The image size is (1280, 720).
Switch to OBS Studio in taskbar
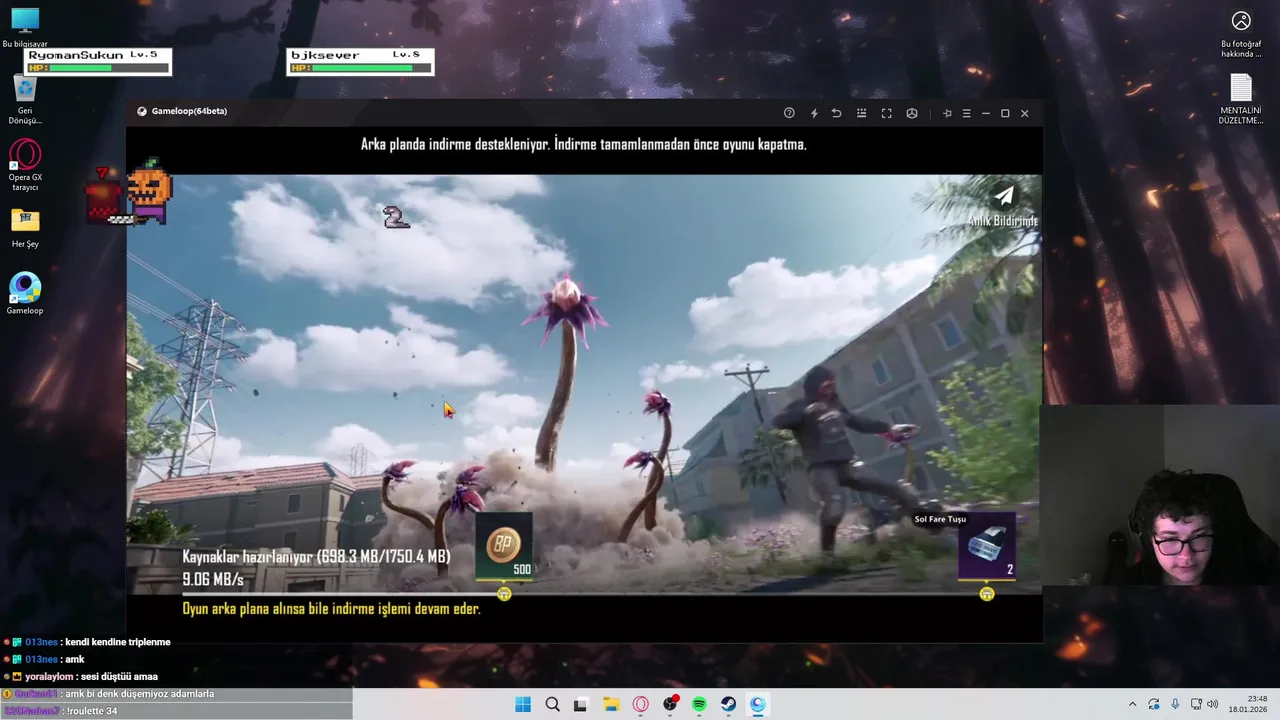point(670,704)
